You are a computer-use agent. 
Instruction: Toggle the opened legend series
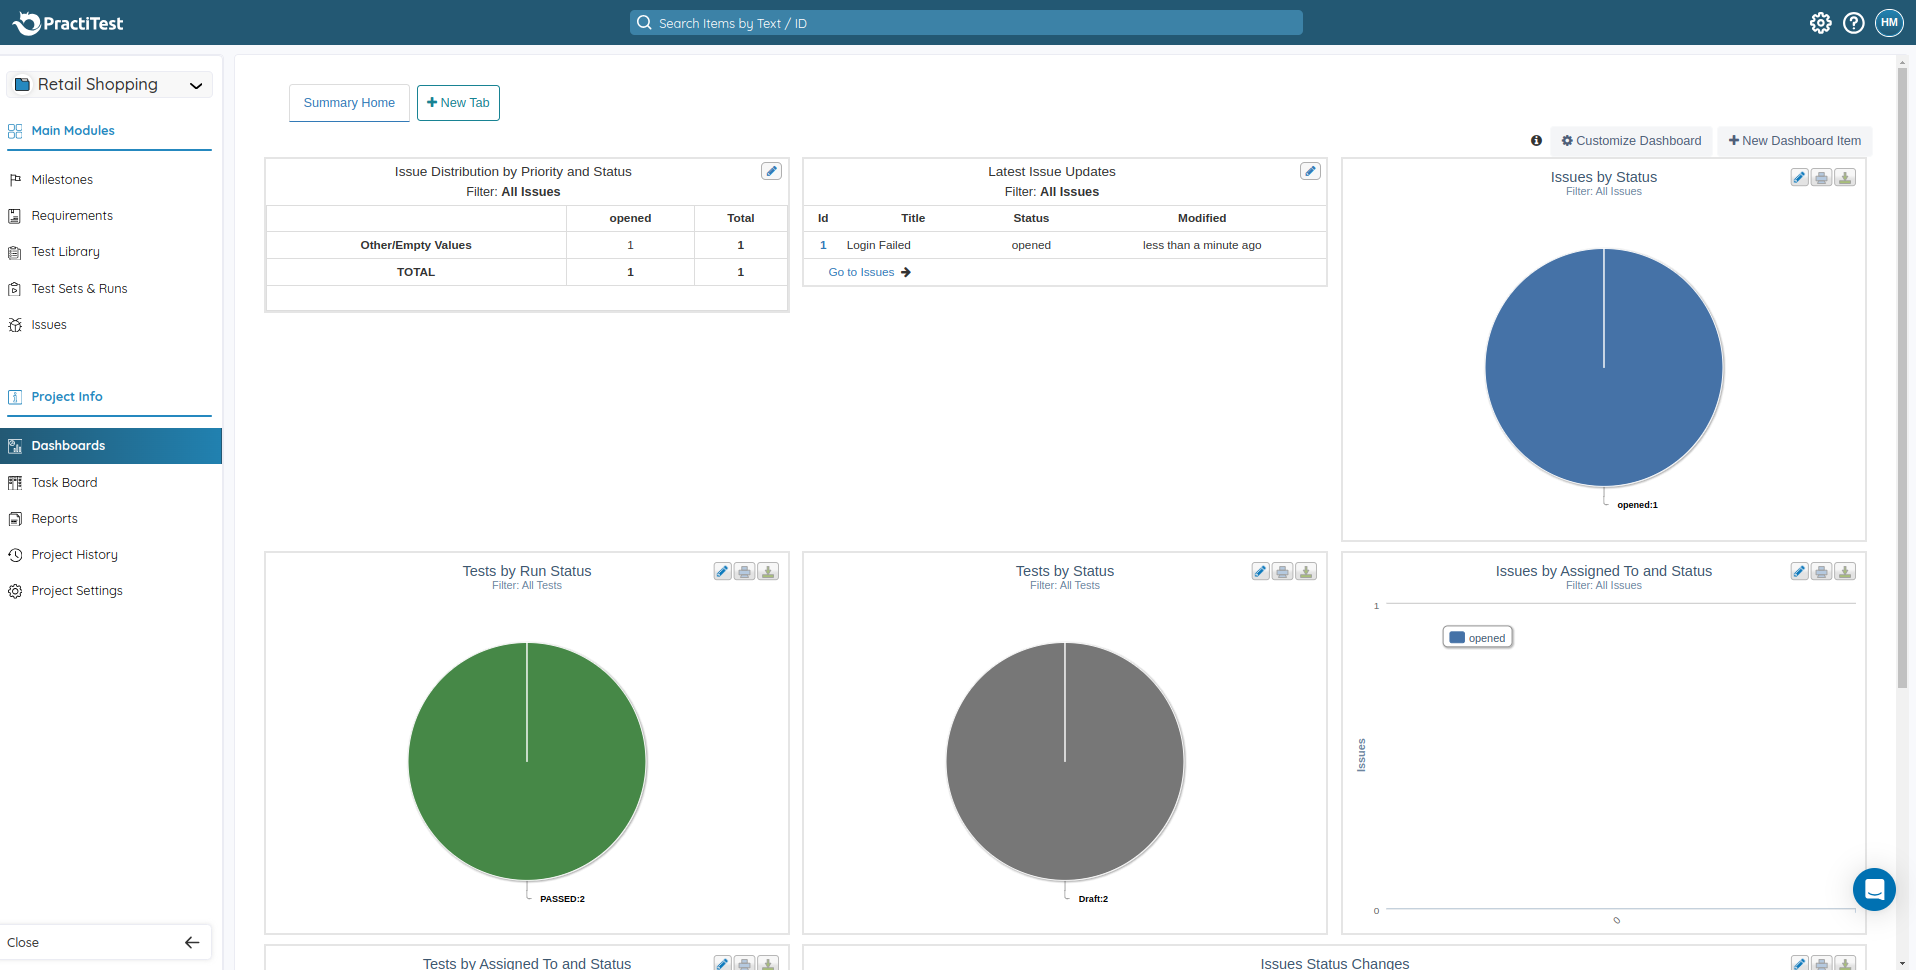[1478, 638]
